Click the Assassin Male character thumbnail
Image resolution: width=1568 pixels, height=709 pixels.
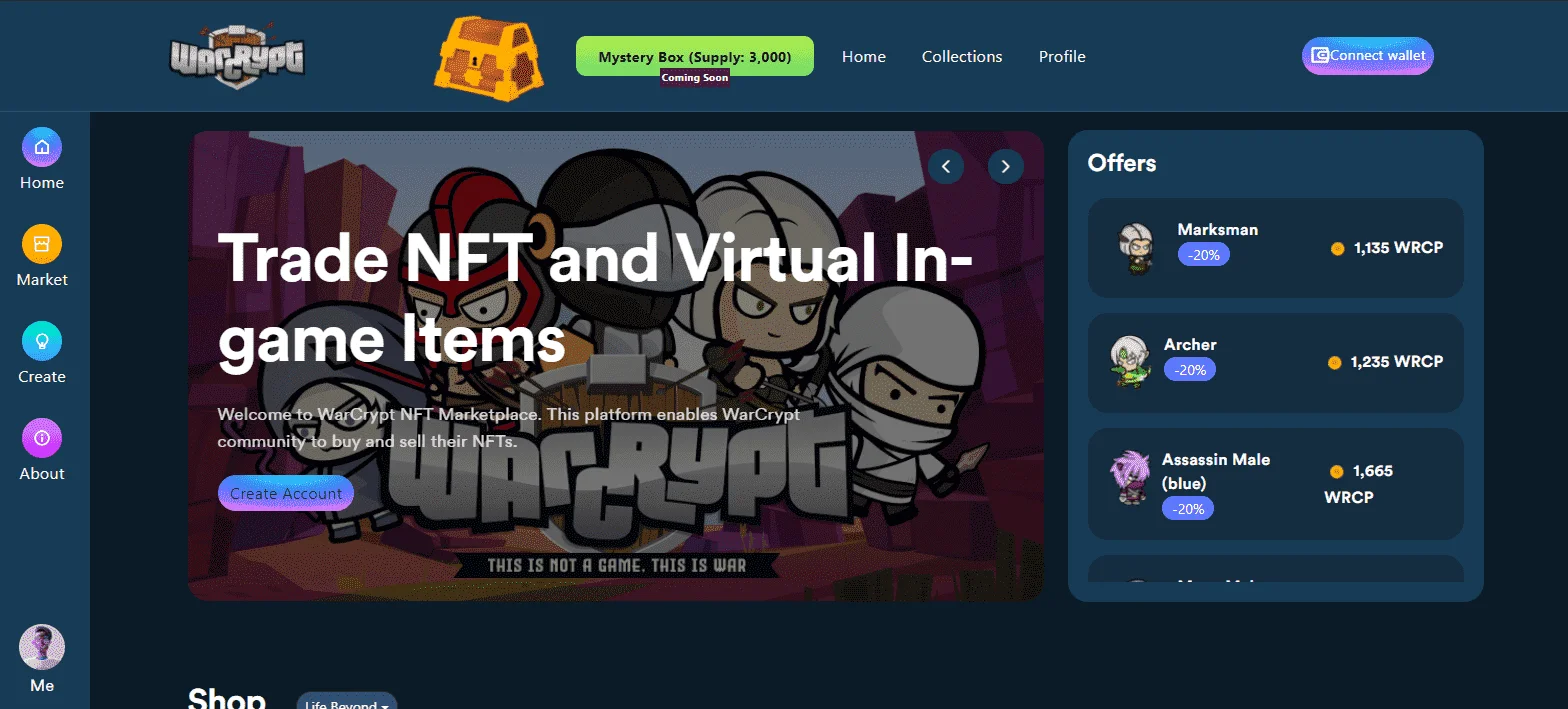tap(1130, 479)
